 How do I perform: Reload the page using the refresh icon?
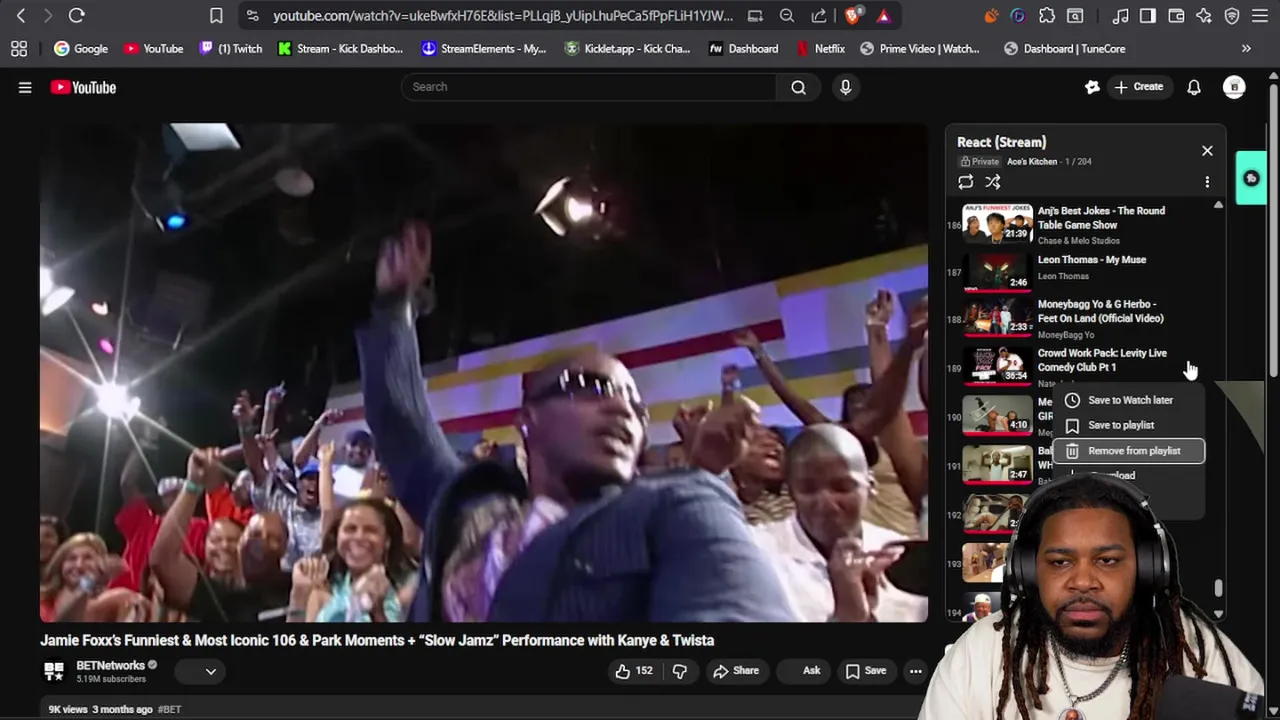point(76,16)
